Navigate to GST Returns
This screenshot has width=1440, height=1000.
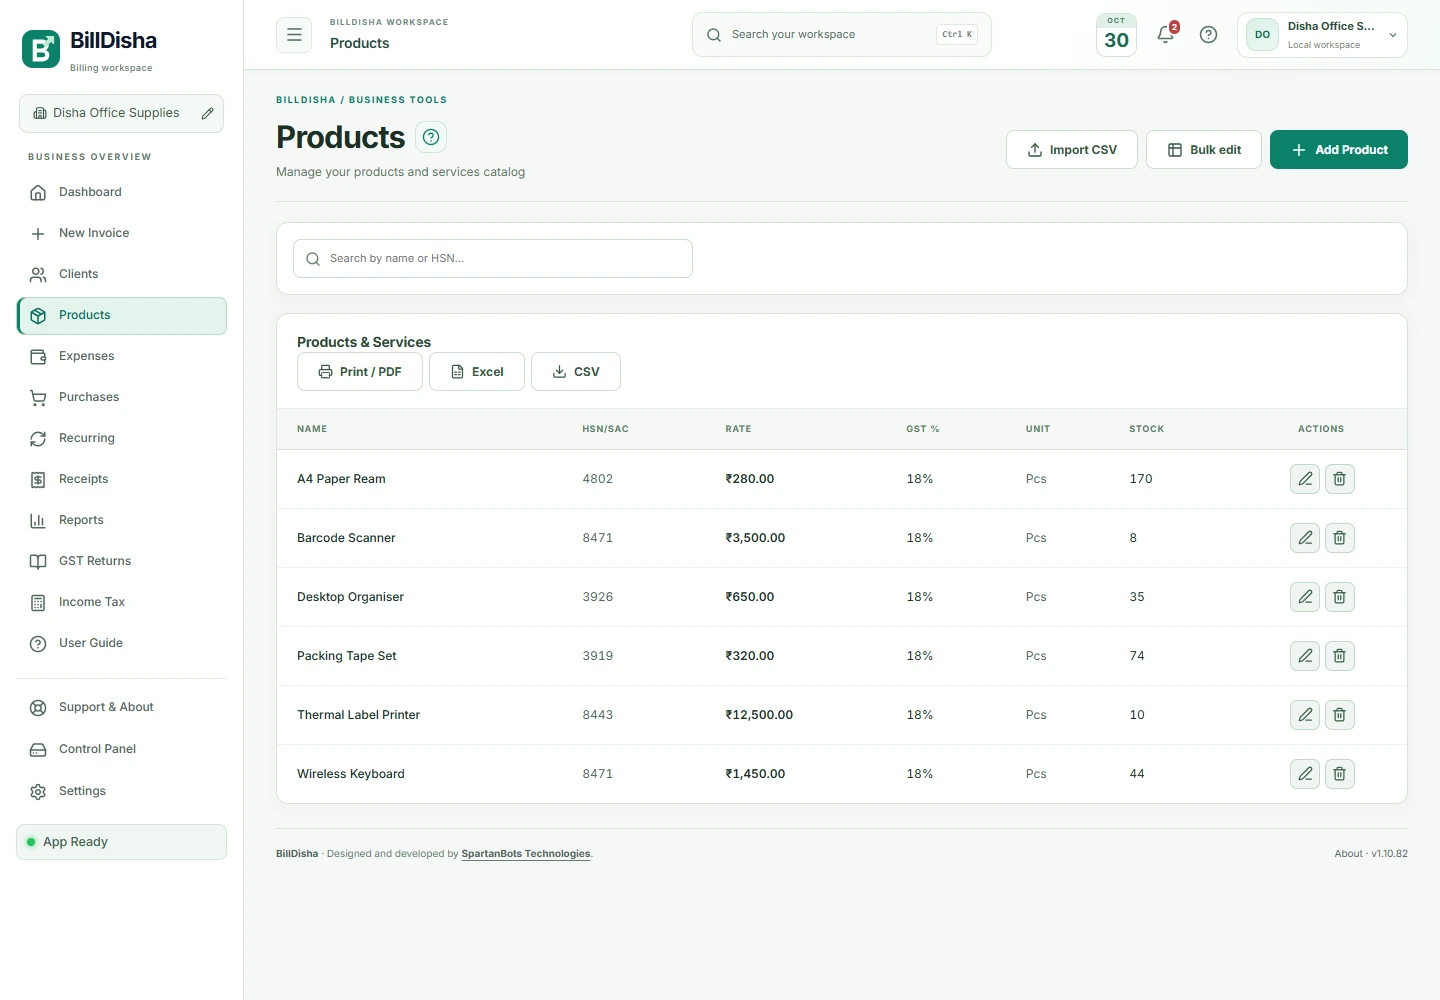pos(122,561)
